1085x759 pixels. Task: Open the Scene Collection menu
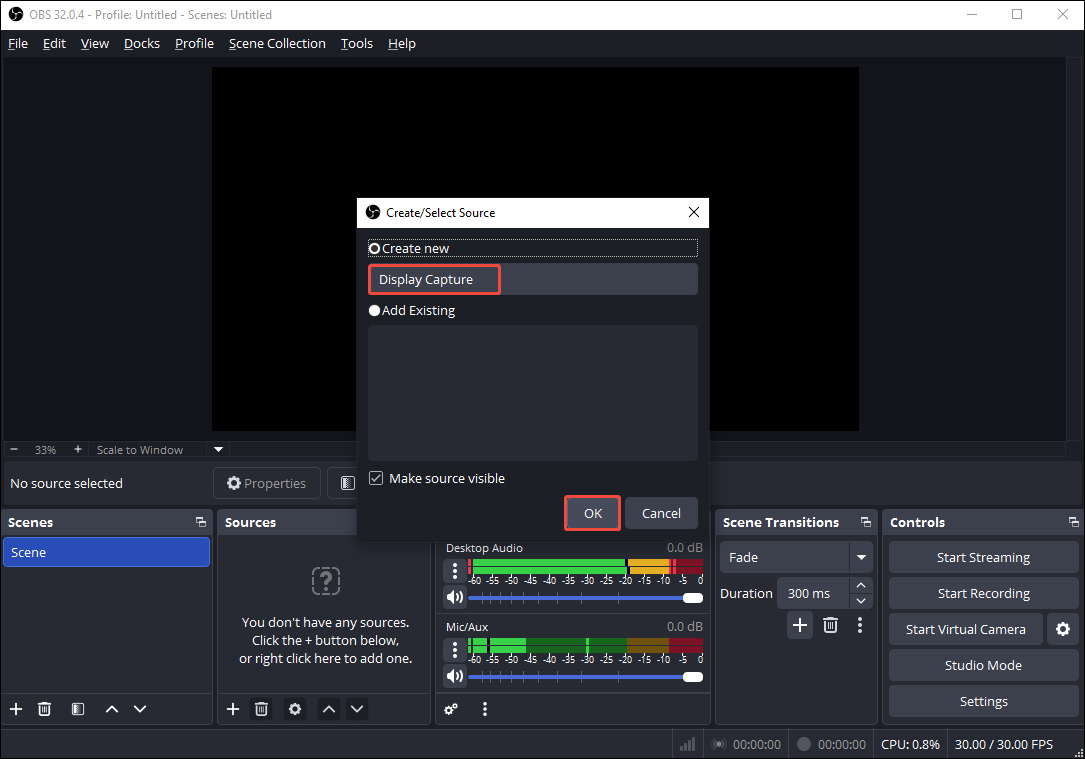coord(277,43)
